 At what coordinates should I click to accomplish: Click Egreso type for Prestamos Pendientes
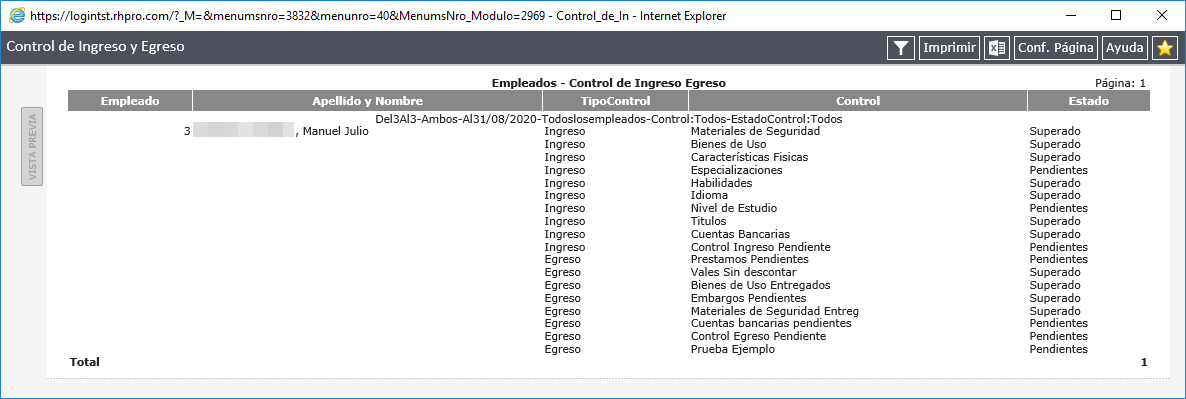pos(563,259)
